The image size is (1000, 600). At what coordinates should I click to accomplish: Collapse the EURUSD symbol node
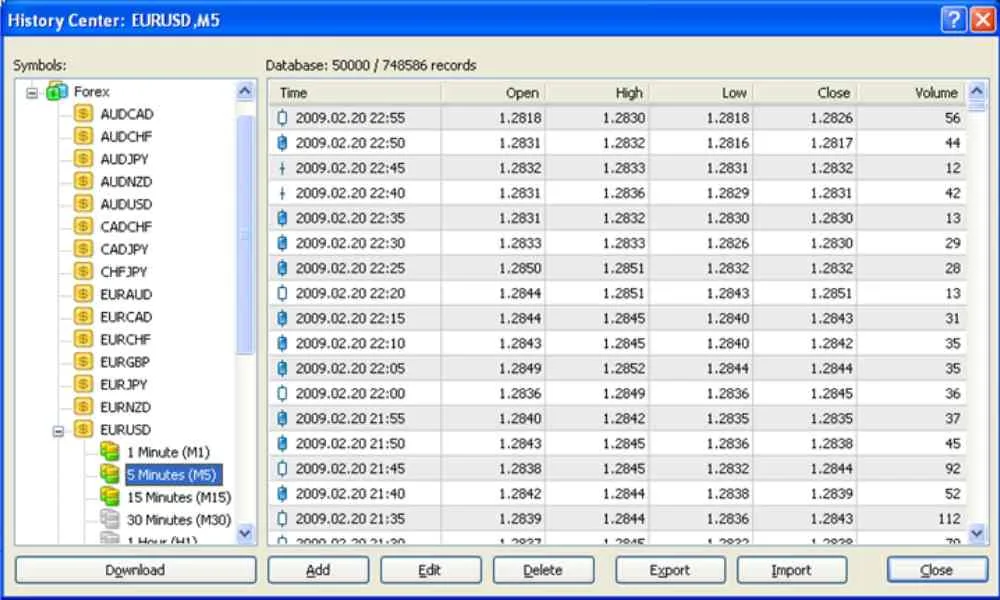click(58, 430)
